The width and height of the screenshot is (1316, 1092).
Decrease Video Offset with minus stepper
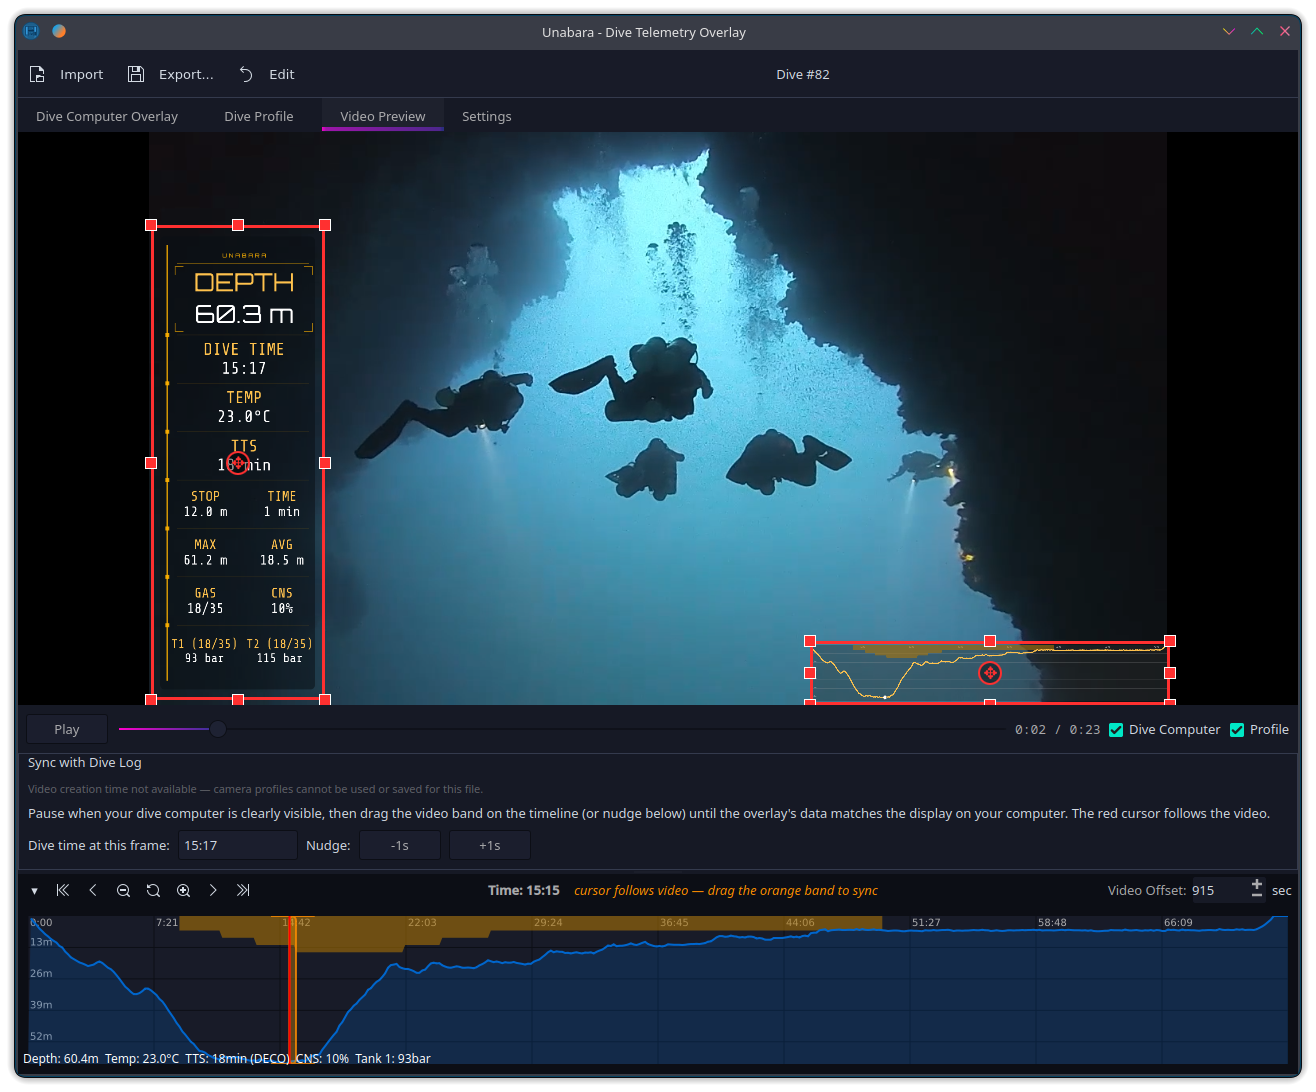pos(1257,896)
